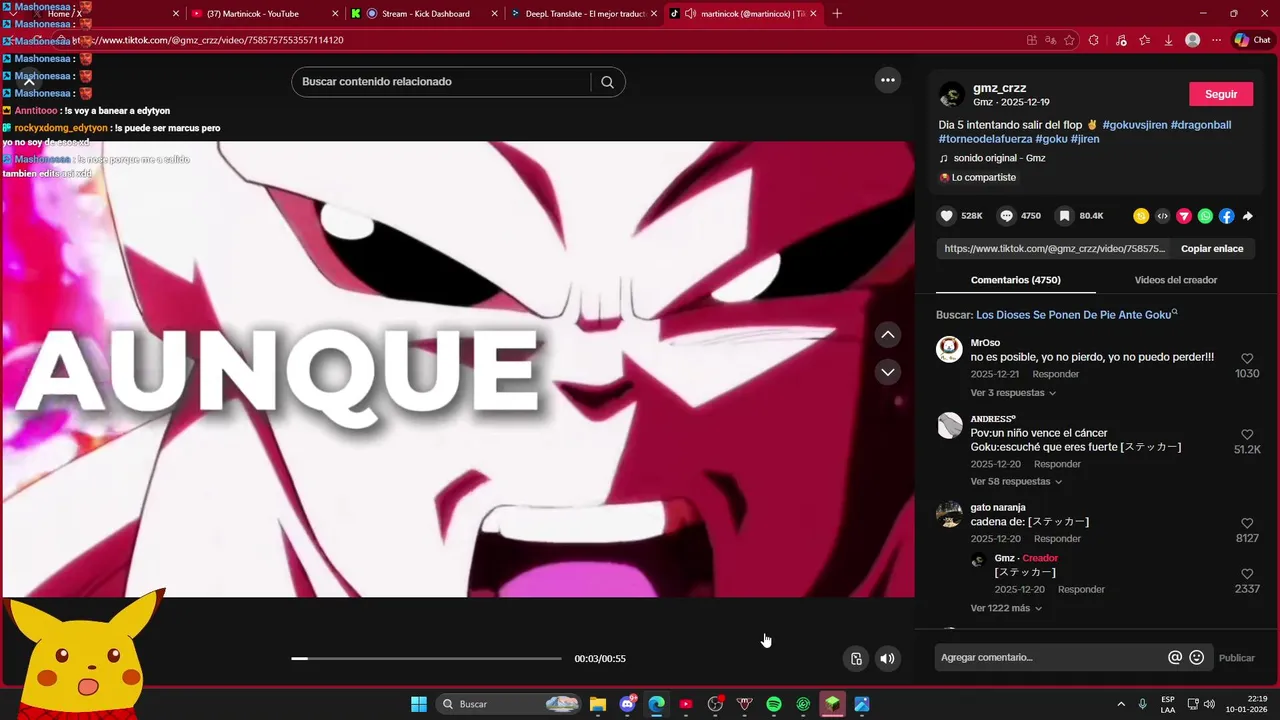Click the yellow repost icon
1280x720 pixels.
[1141, 216]
